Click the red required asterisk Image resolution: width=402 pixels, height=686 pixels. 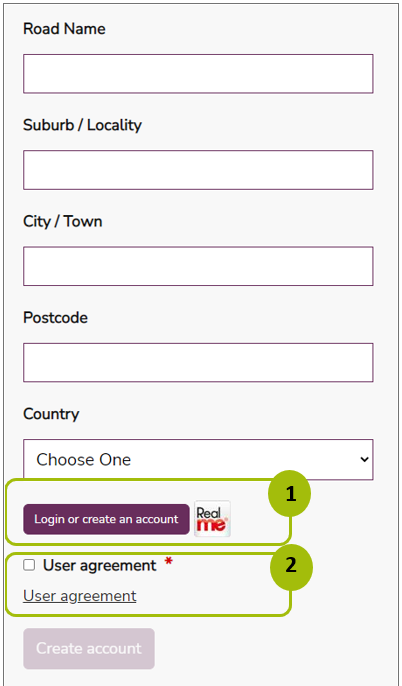(168, 564)
